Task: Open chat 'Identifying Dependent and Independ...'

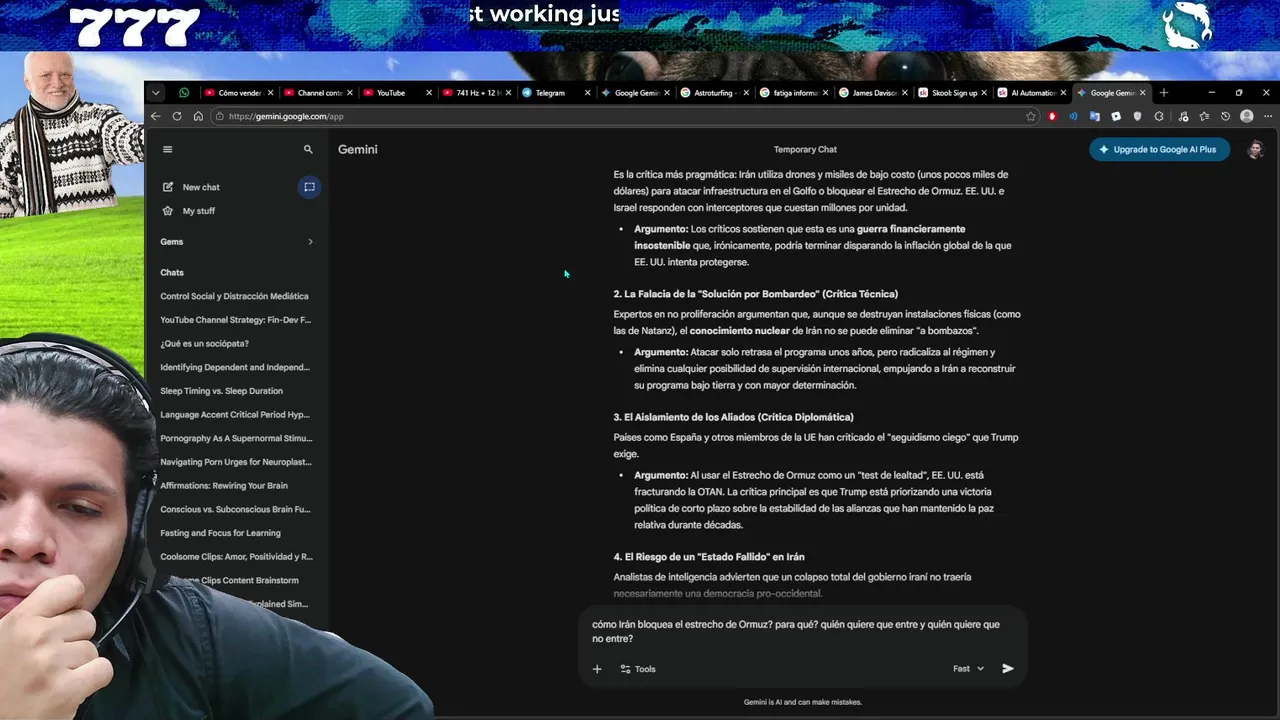Action: (235, 367)
